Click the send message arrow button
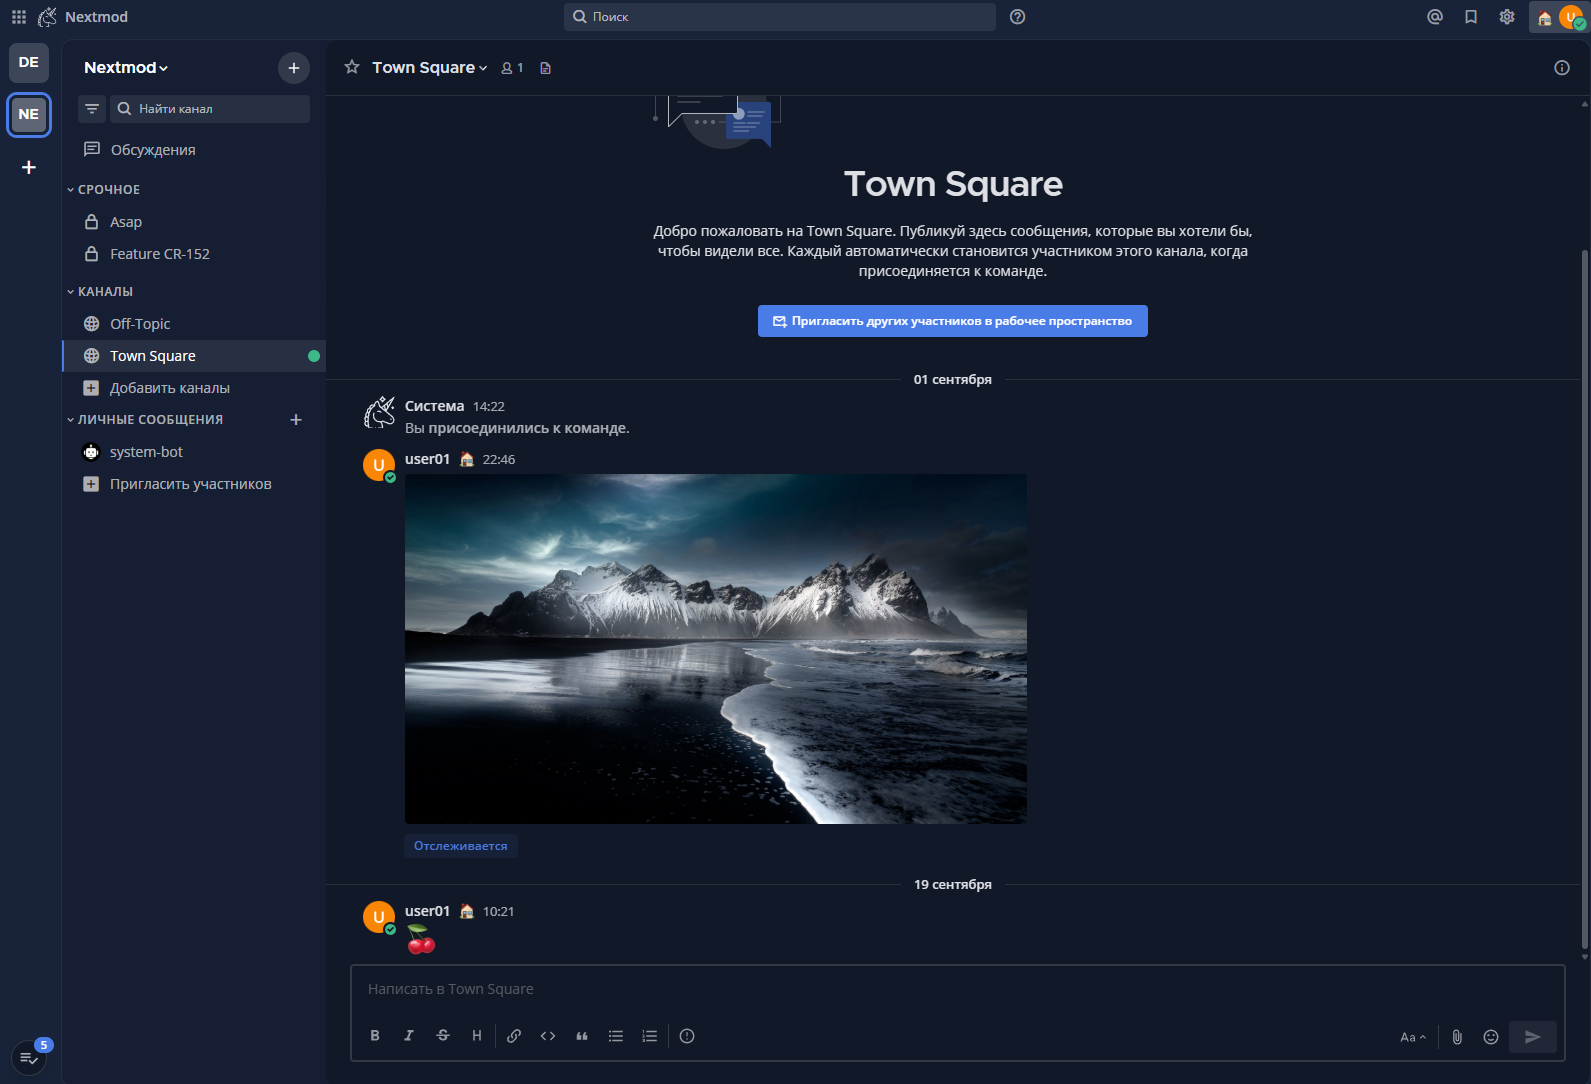The height and width of the screenshot is (1084, 1591). point(1533,1037)
